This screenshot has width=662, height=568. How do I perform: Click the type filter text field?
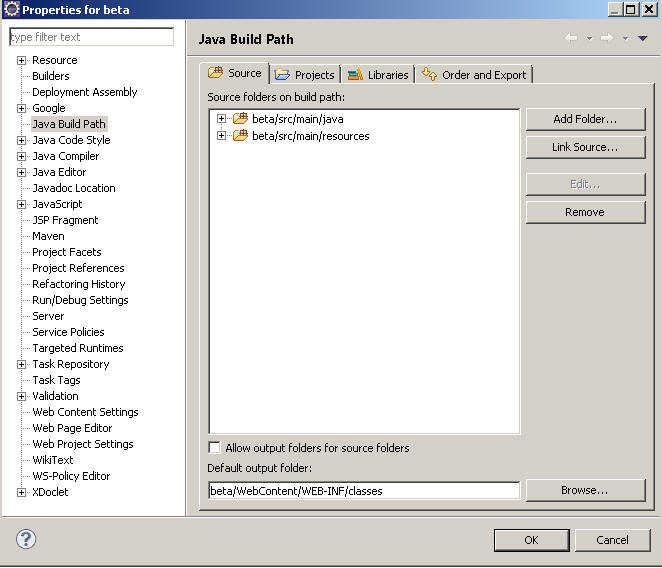[x=91, y=37]
